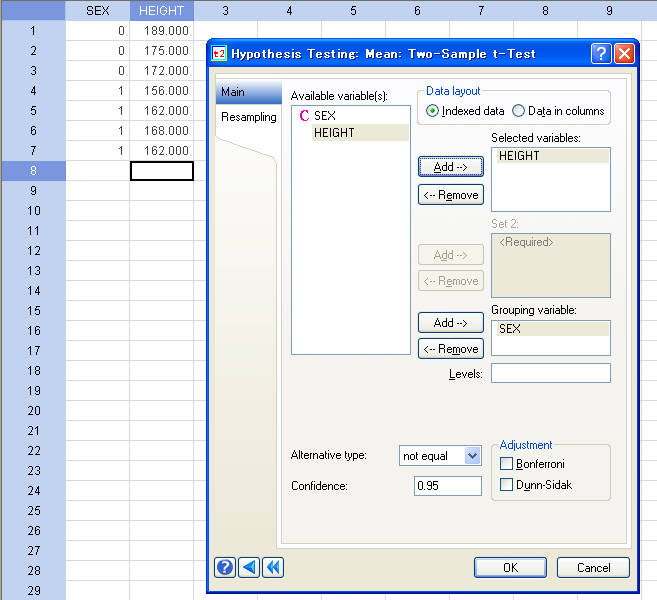The width and height of the screenshot is (657, 600).
Task: Select the cell containing 189.000
Action: coord(162,31)
